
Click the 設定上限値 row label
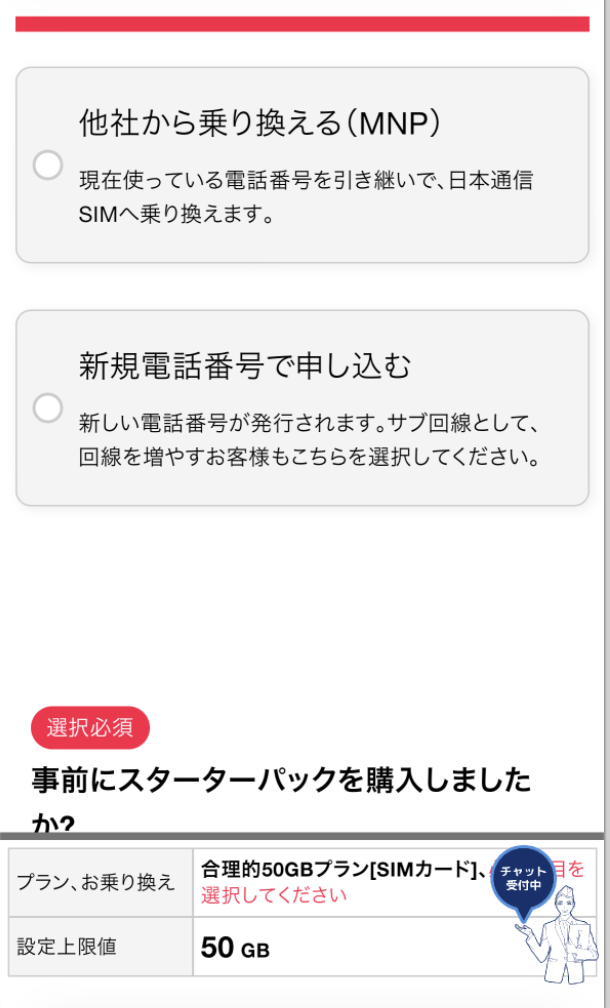(x=66, y=946)
